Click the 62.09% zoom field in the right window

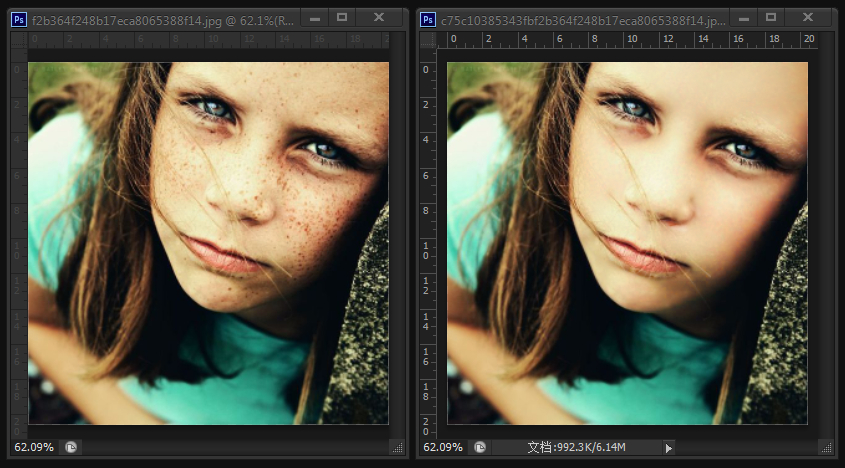click(442, 447)
